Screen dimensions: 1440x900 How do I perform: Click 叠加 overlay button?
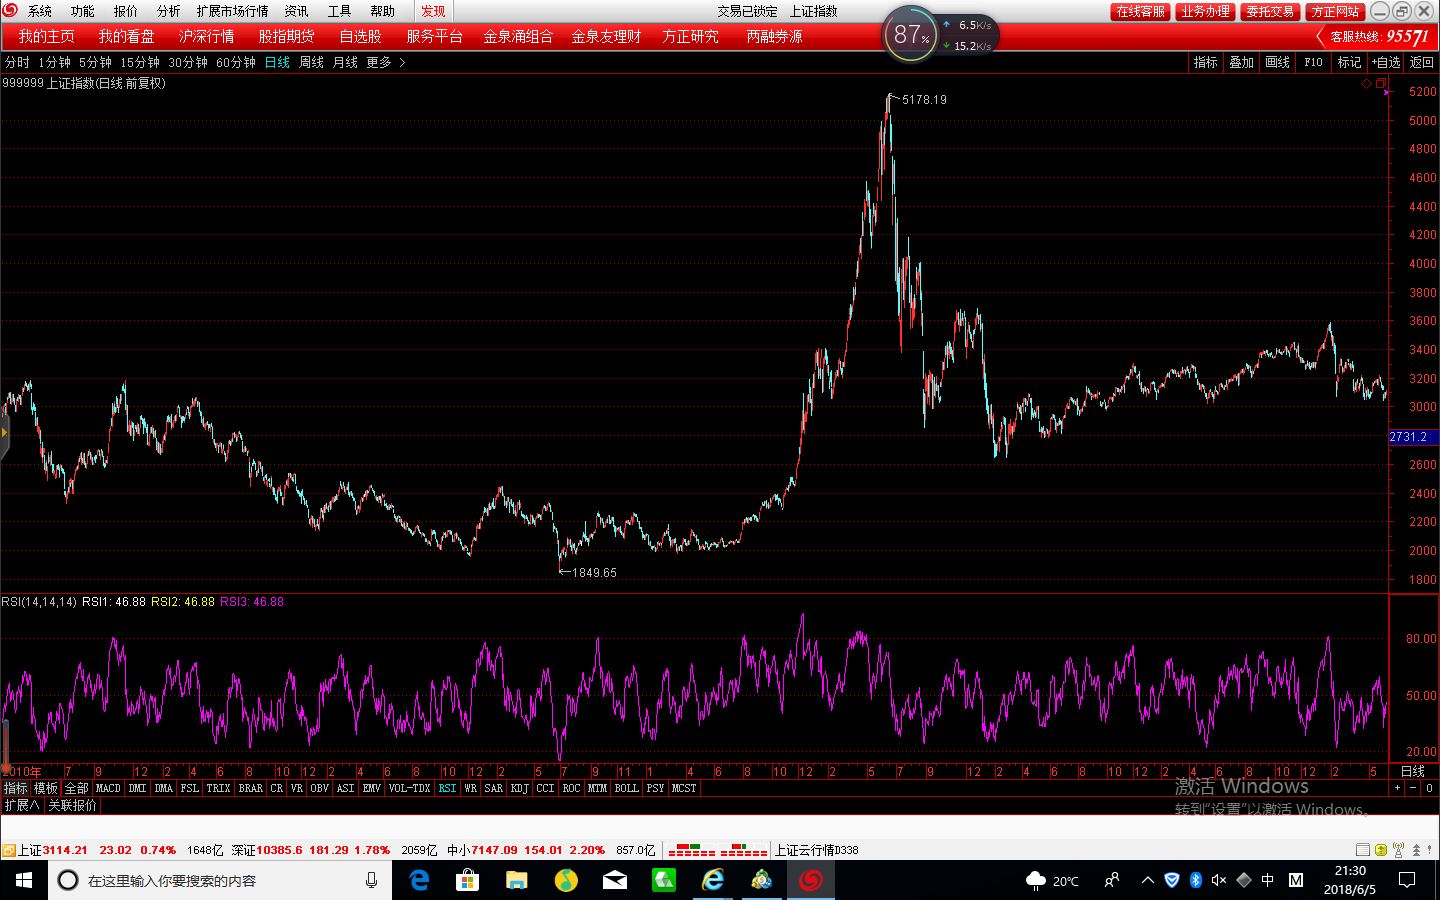coord(1241,62)
